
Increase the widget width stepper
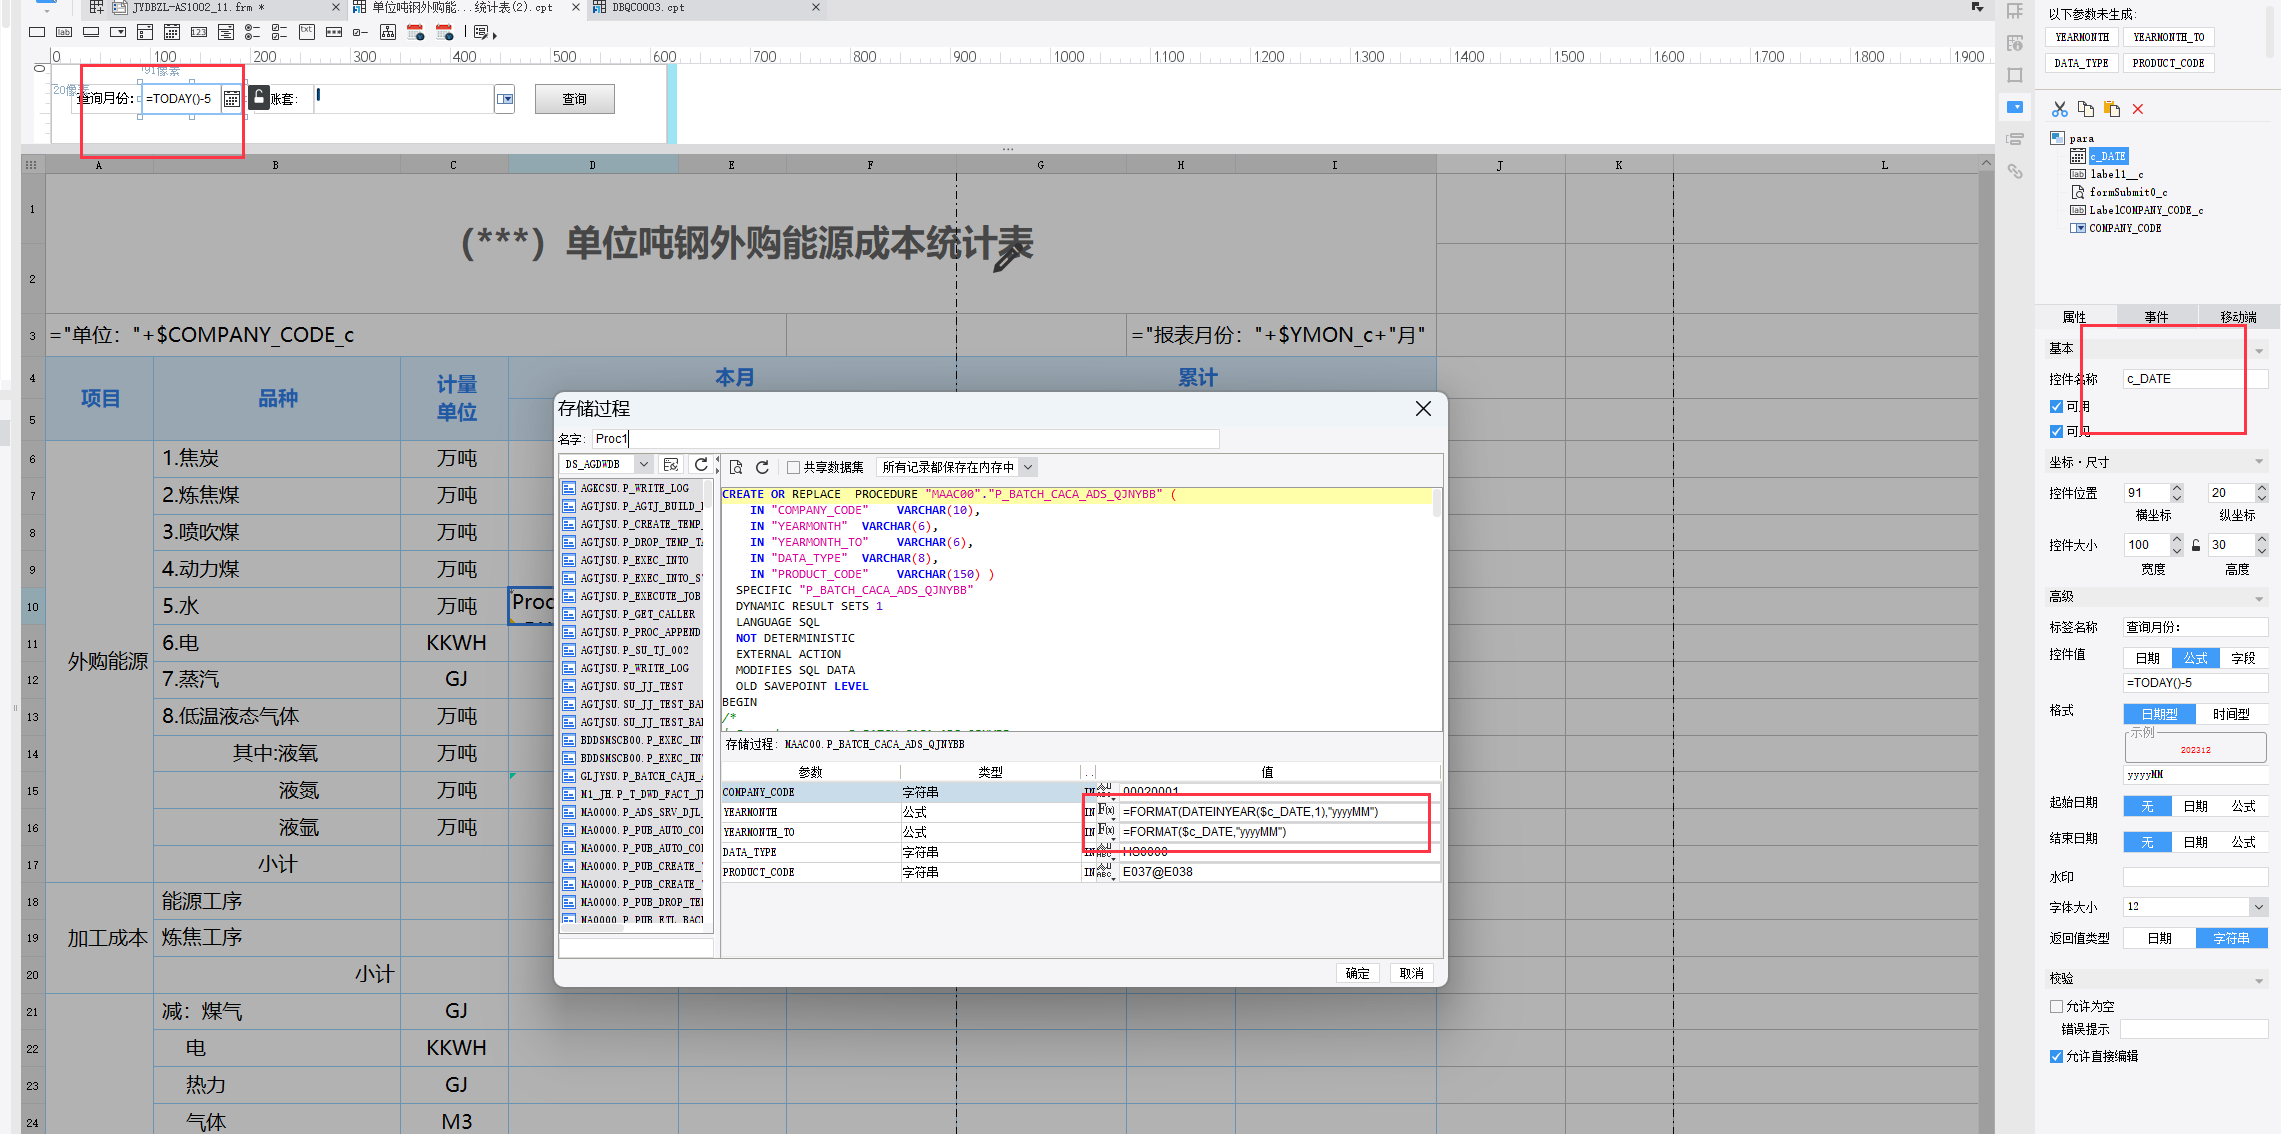(2176, 540)
